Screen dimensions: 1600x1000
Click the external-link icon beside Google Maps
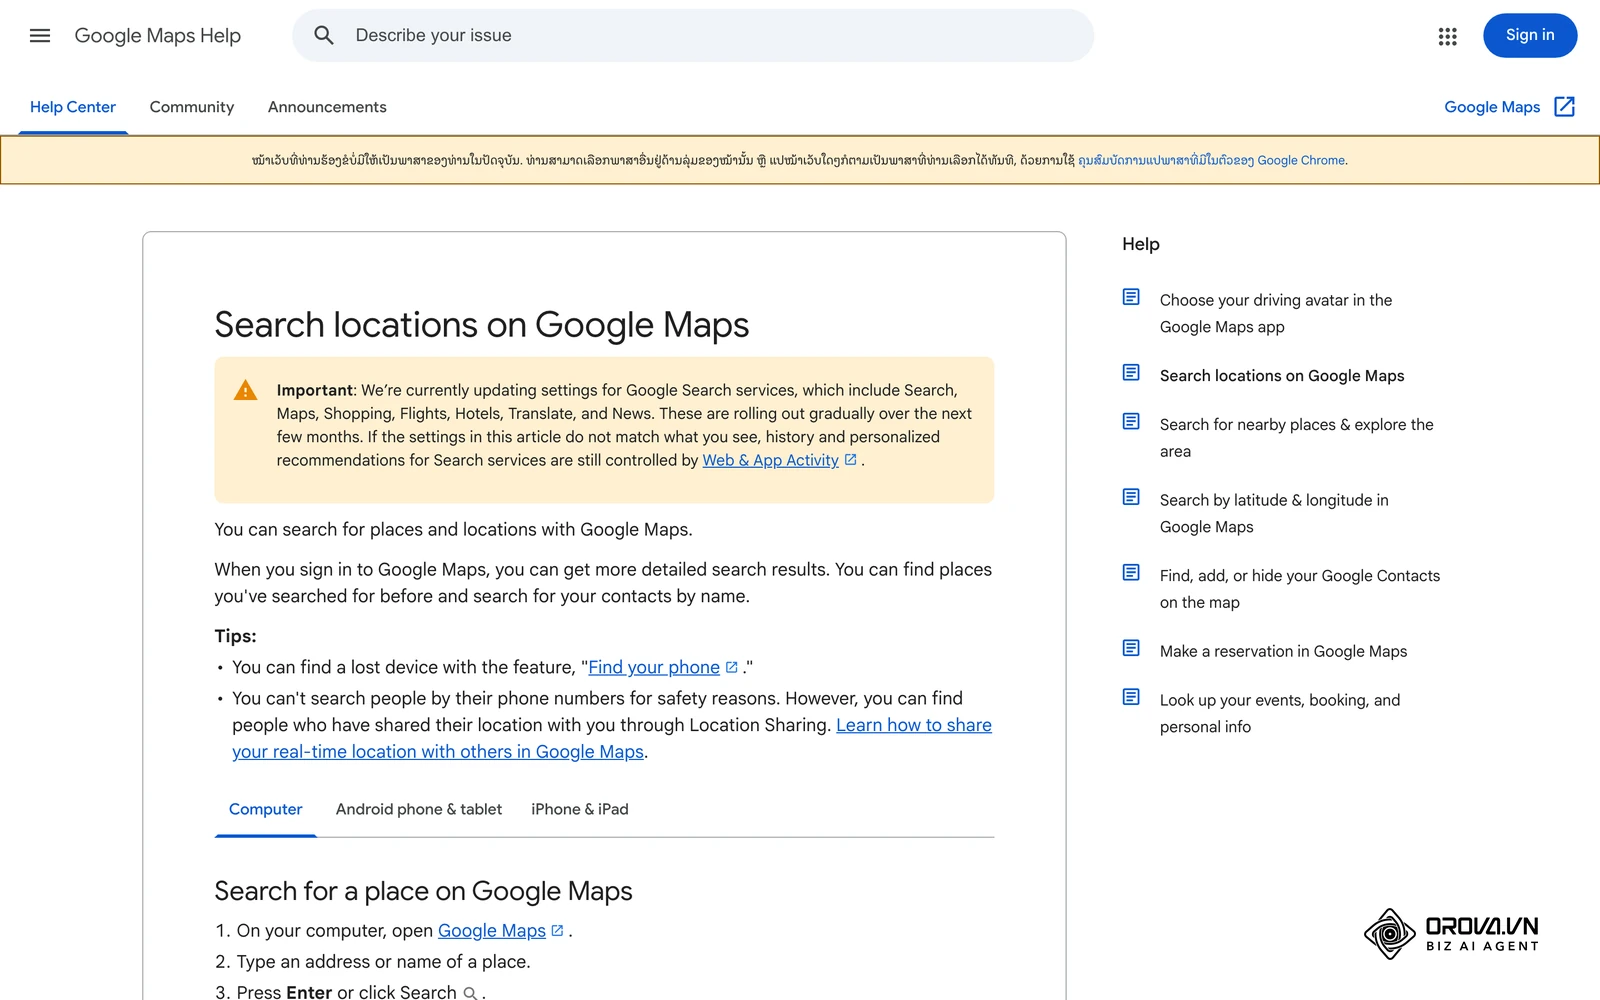tap(1565, 107)
